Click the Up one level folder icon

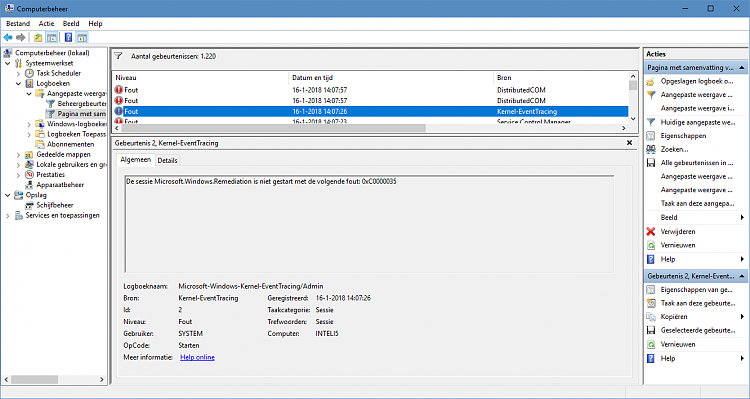click(38, 37)
